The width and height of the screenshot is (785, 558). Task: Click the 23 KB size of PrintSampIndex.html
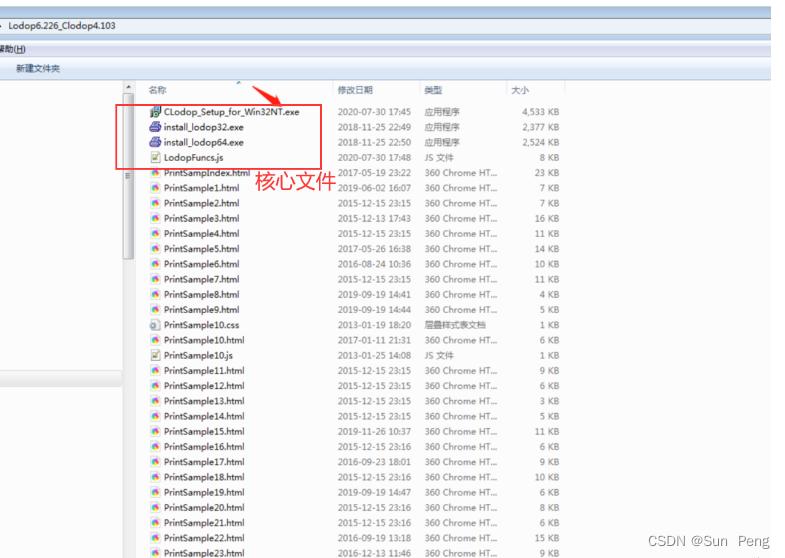point(547,173)
